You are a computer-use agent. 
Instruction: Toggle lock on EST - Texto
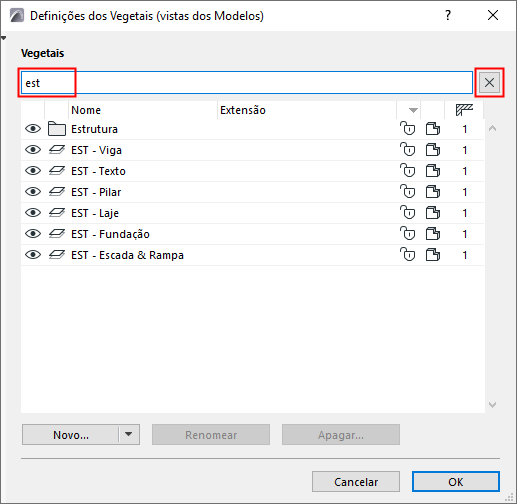click(x=407, y=171)
